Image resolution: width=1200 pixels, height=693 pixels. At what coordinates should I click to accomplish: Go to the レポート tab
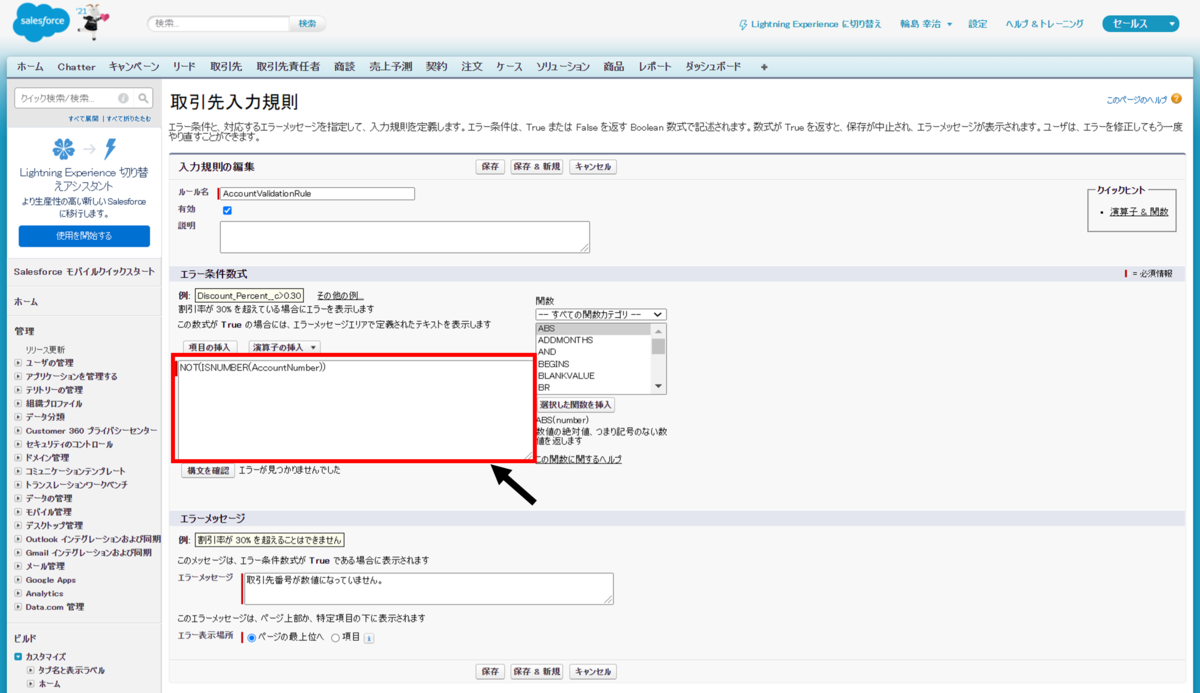655,67
